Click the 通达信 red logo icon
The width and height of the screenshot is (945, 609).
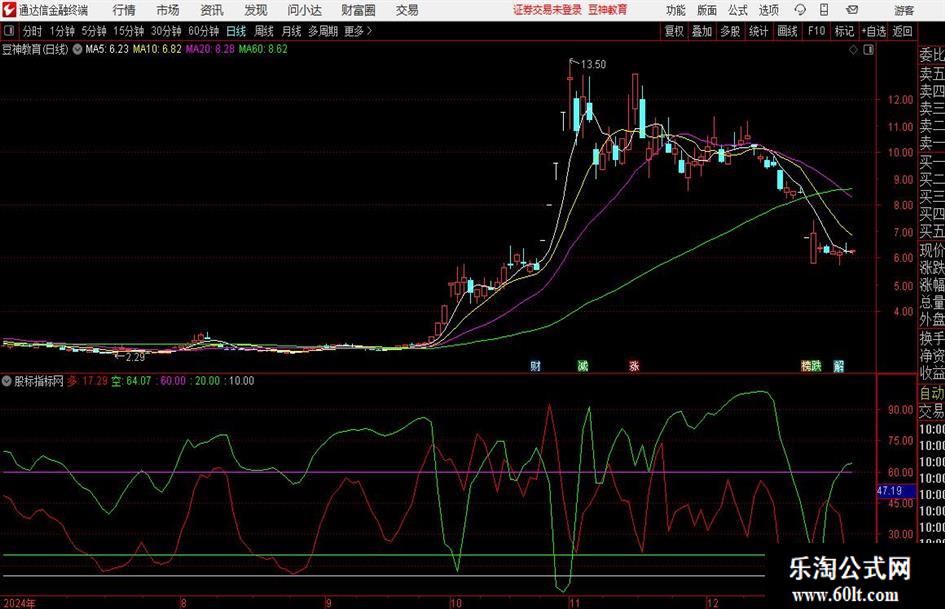(9, 10)
